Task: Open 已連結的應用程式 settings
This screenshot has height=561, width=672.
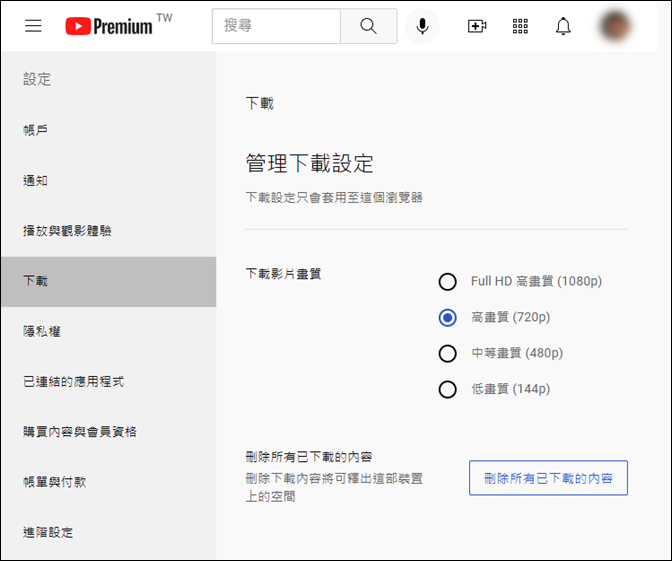Action: point(109,382)
